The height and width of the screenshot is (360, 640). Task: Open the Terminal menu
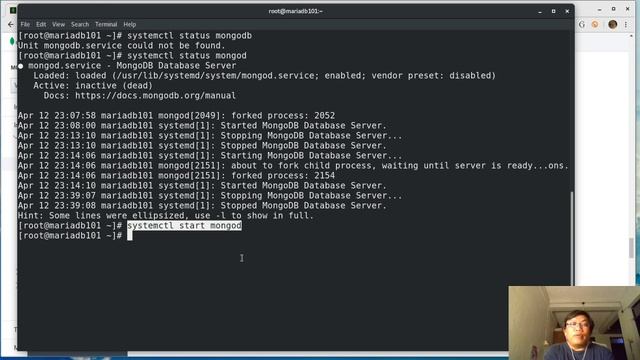(x=106, y=24)
